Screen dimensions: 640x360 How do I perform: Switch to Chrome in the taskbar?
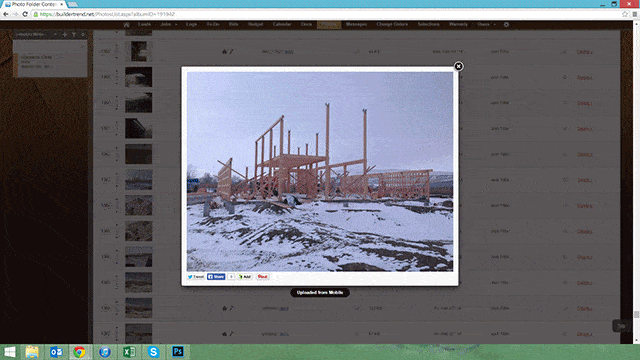pyautogui.click(x=80, y=352)
